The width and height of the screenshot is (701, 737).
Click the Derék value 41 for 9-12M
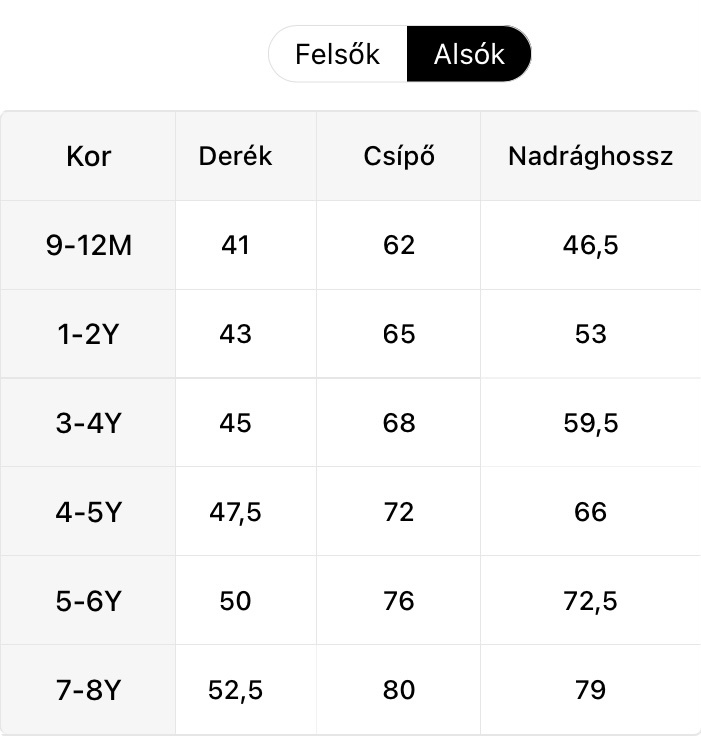(235, 245)
